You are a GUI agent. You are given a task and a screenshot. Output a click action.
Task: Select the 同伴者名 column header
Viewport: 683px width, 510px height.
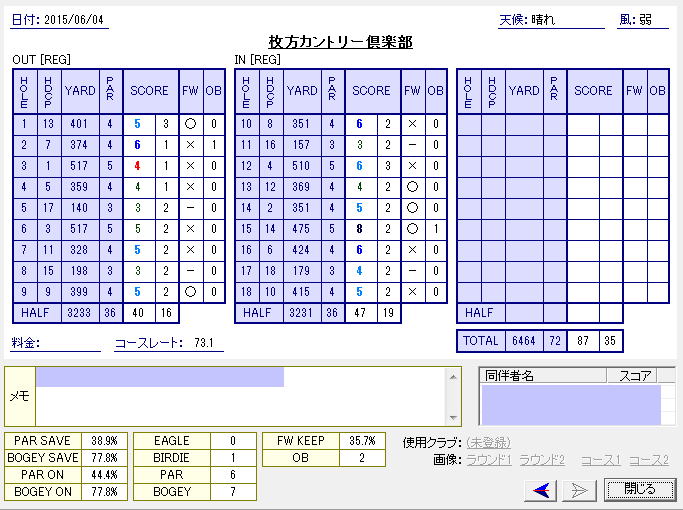point(543,375)
